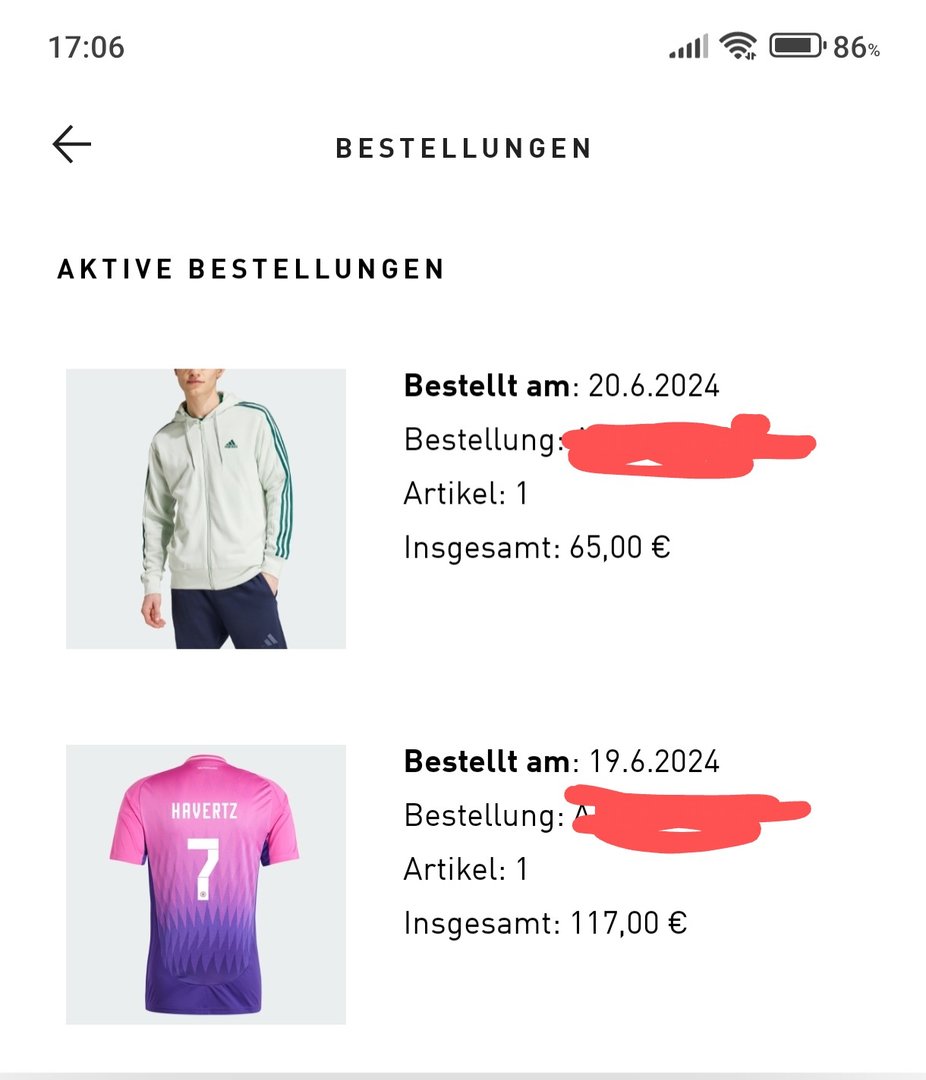The height and width of the screenshot is (1080, 926).
Task: Tap the 86% battery percentage
Action: pos(857,47)
